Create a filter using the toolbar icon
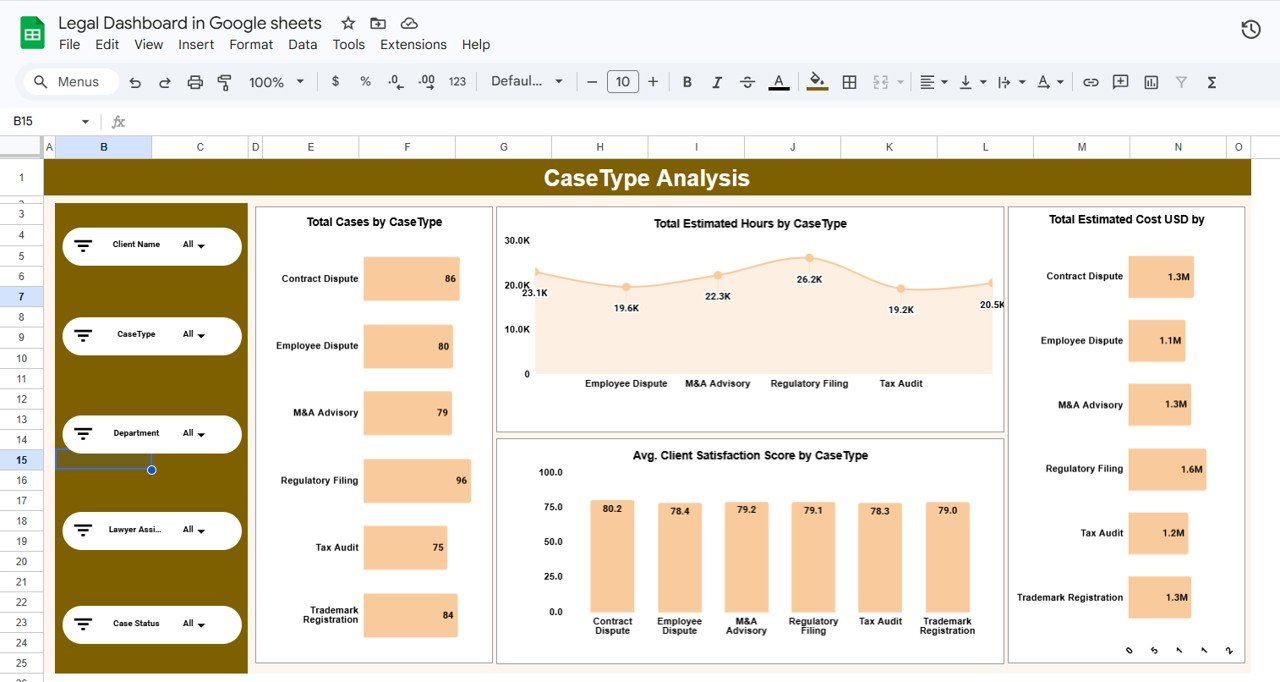 (1181, 81)
